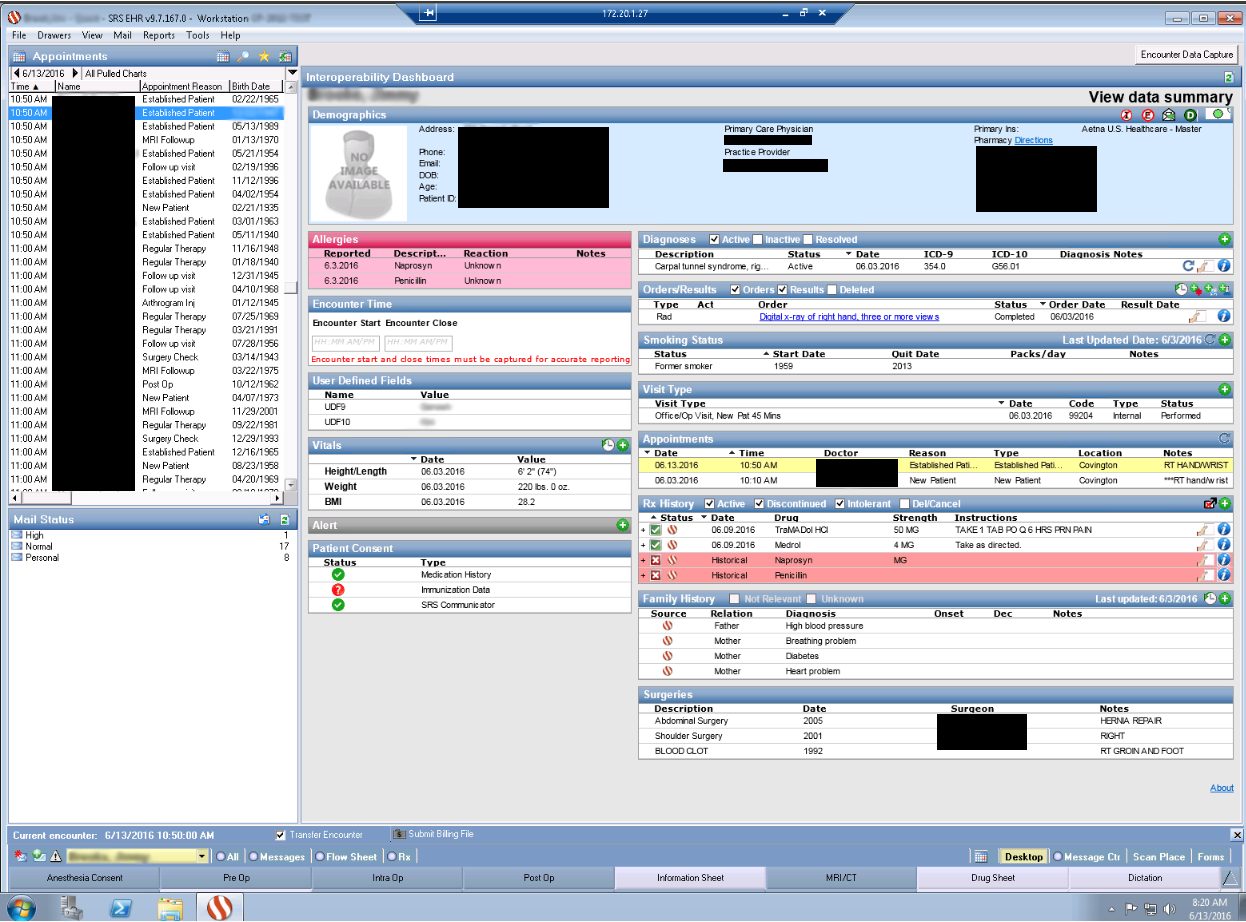Click the magnifier search icon in Appointments header
Screen dimensions: 1246x922
(x=243, y=57)
